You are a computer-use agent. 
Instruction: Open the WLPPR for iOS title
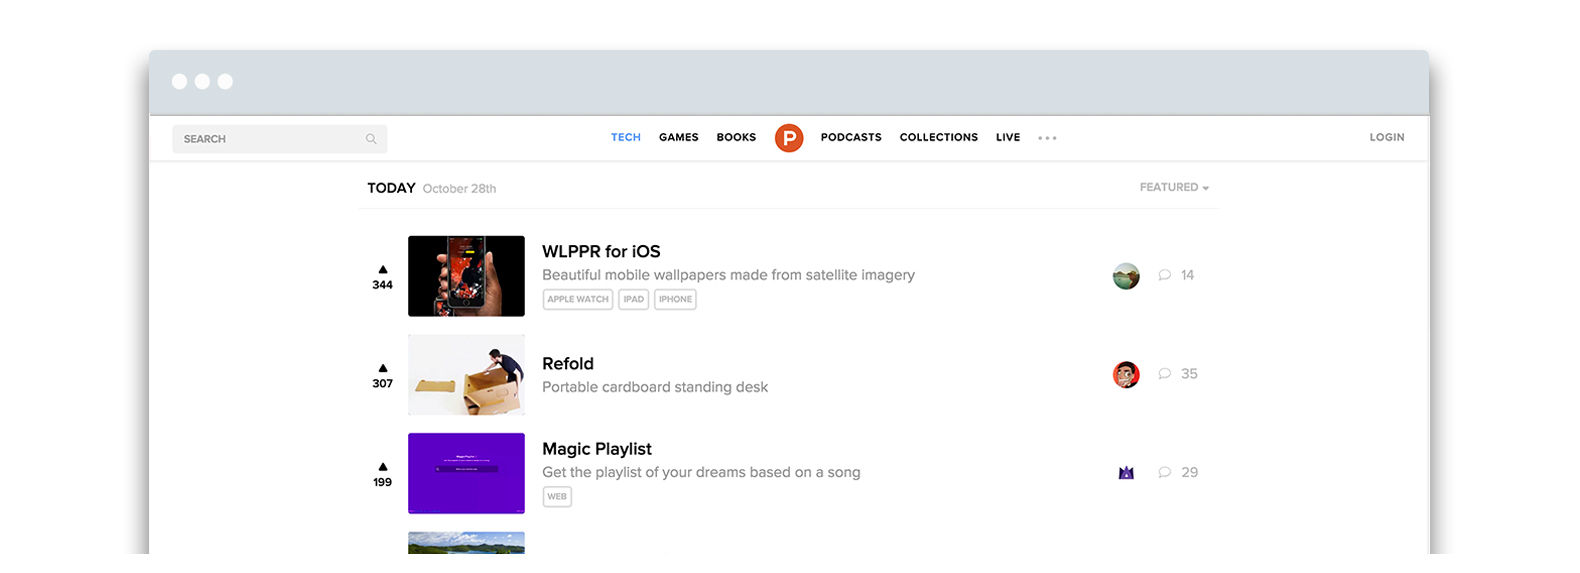pos(601,251)
